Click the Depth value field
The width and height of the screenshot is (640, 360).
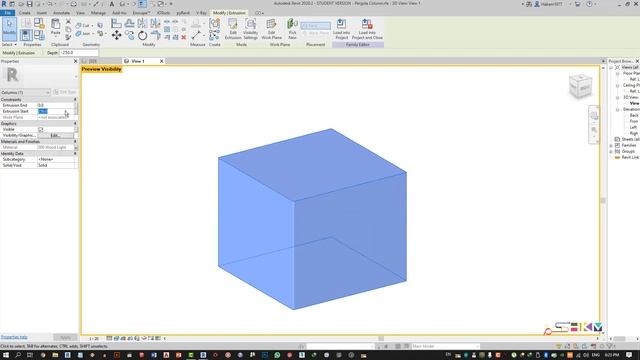(x=79, y=53)
